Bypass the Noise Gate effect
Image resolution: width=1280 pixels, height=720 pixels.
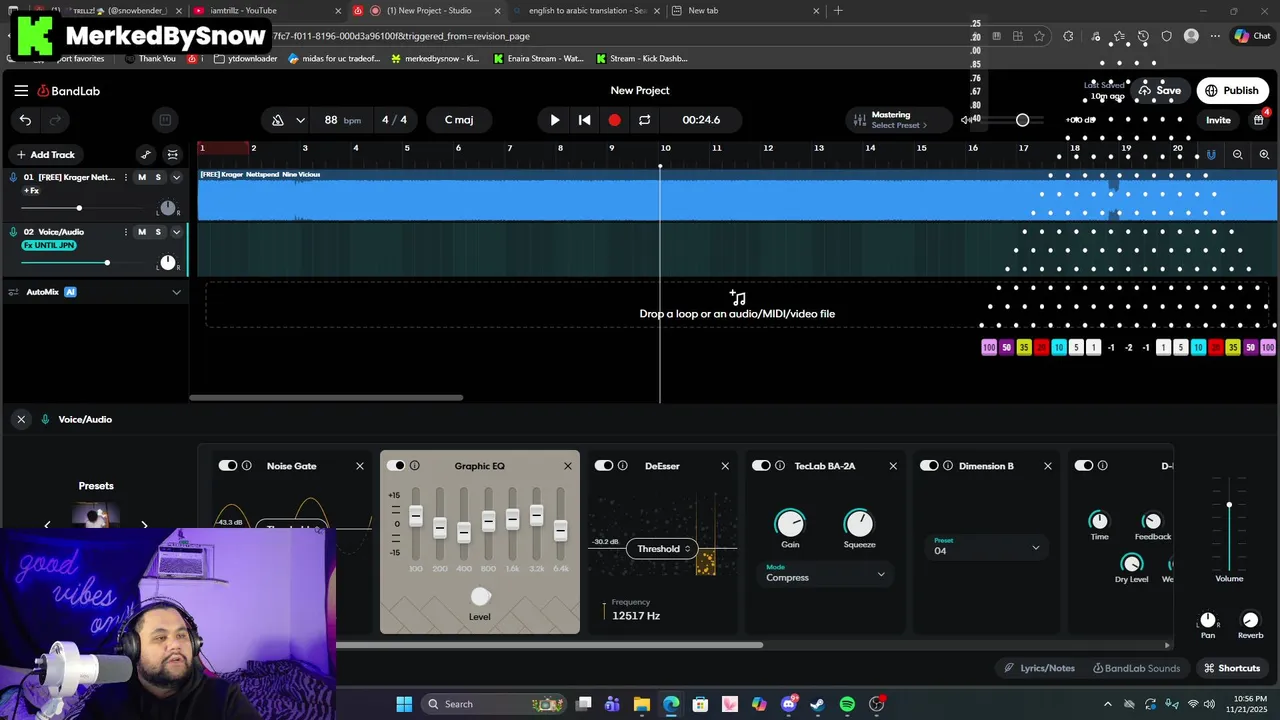point(228,466)
